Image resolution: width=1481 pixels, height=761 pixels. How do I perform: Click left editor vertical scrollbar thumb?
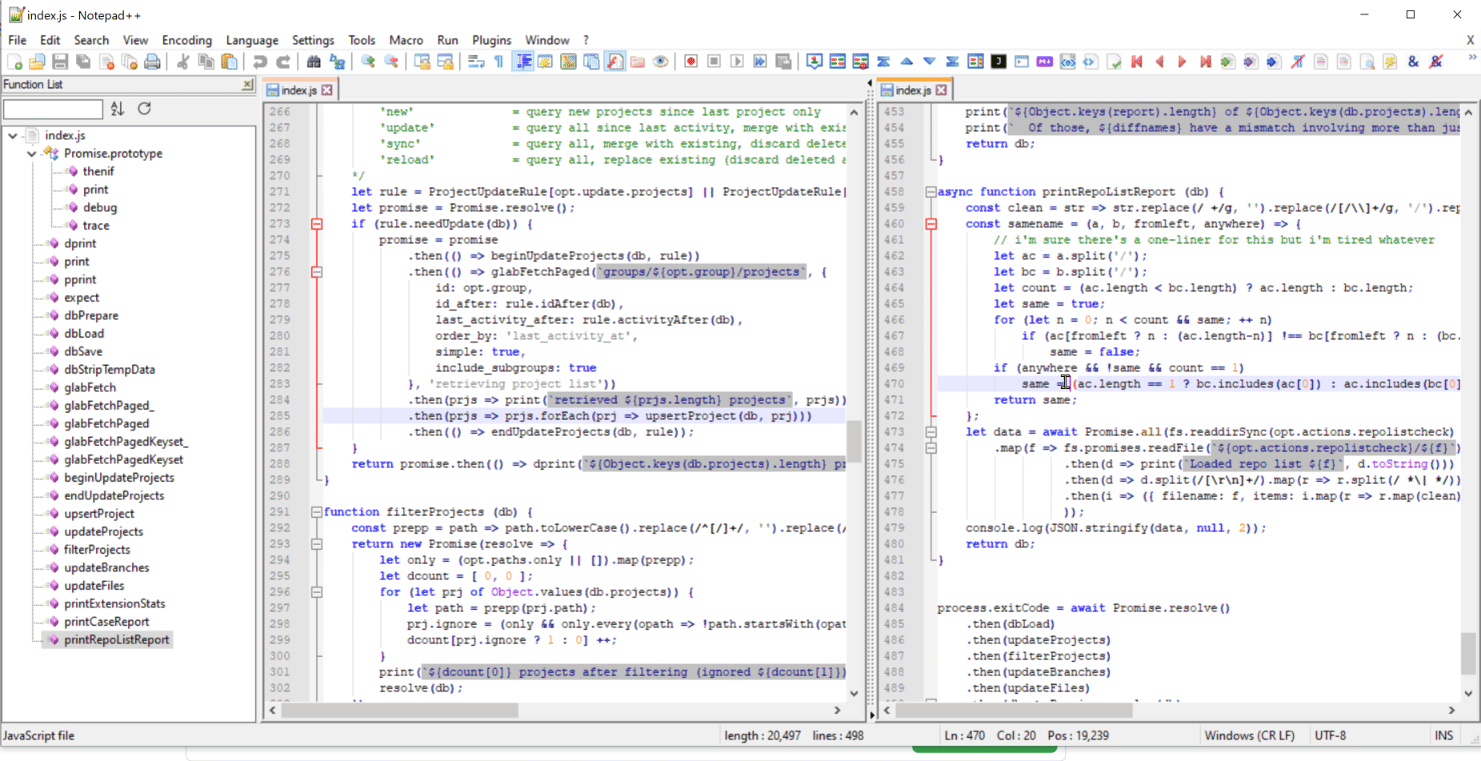click(854, 440)
